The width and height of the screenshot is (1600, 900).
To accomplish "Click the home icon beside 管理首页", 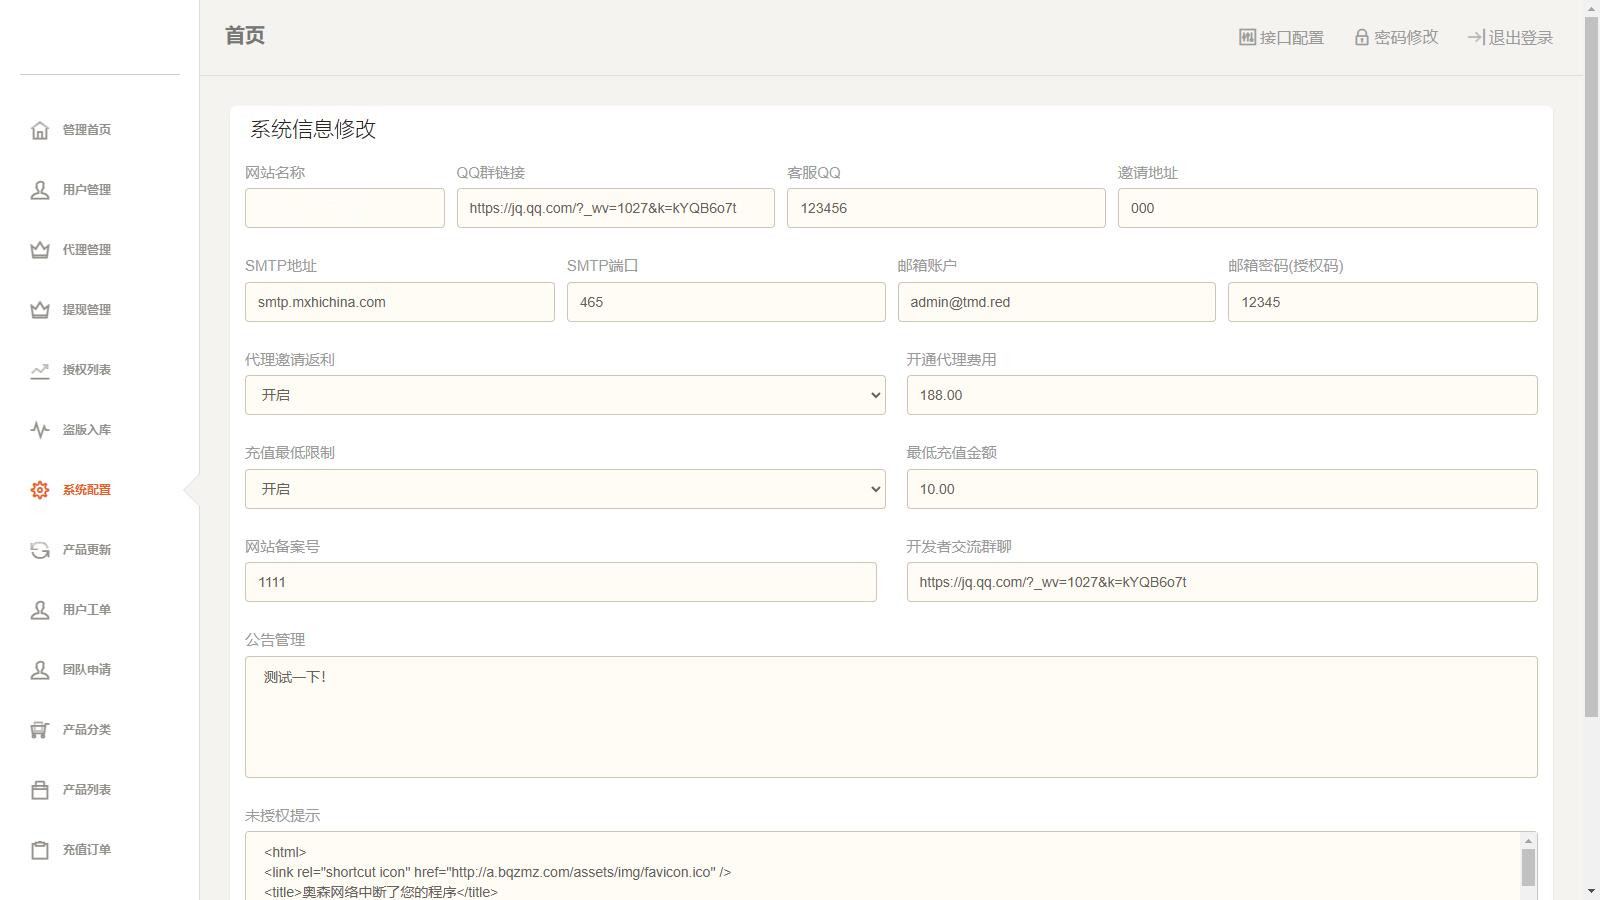I will pos(40,130).
